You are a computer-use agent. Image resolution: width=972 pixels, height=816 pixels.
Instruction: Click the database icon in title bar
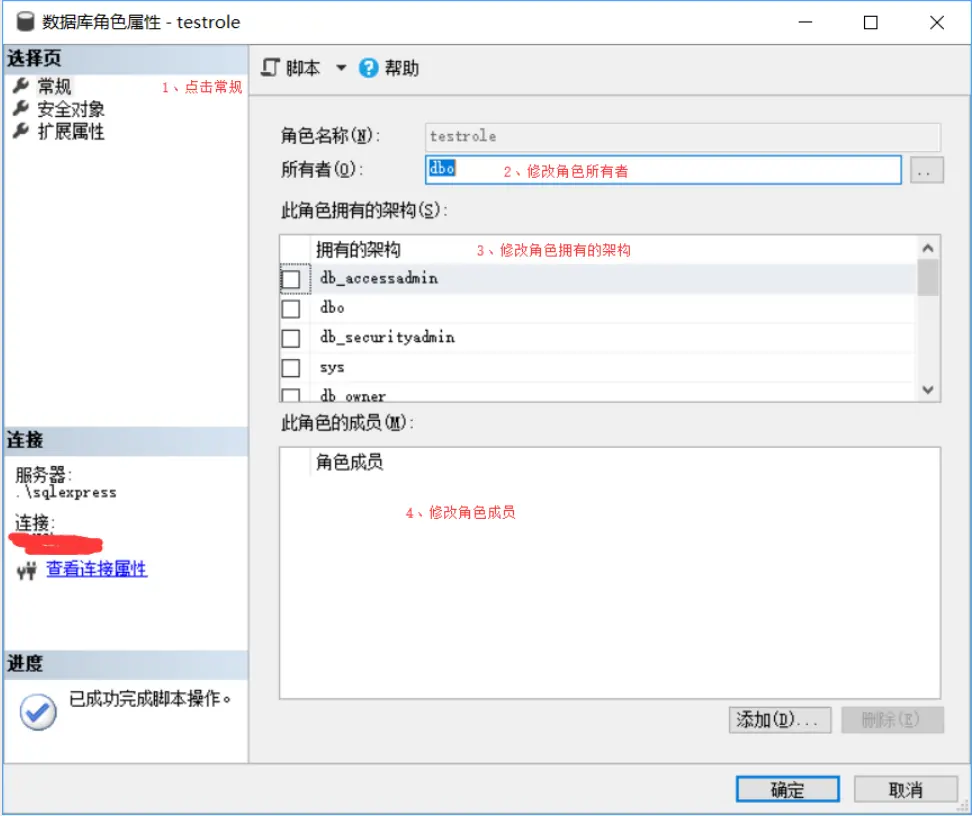click(x=25, y=22)
